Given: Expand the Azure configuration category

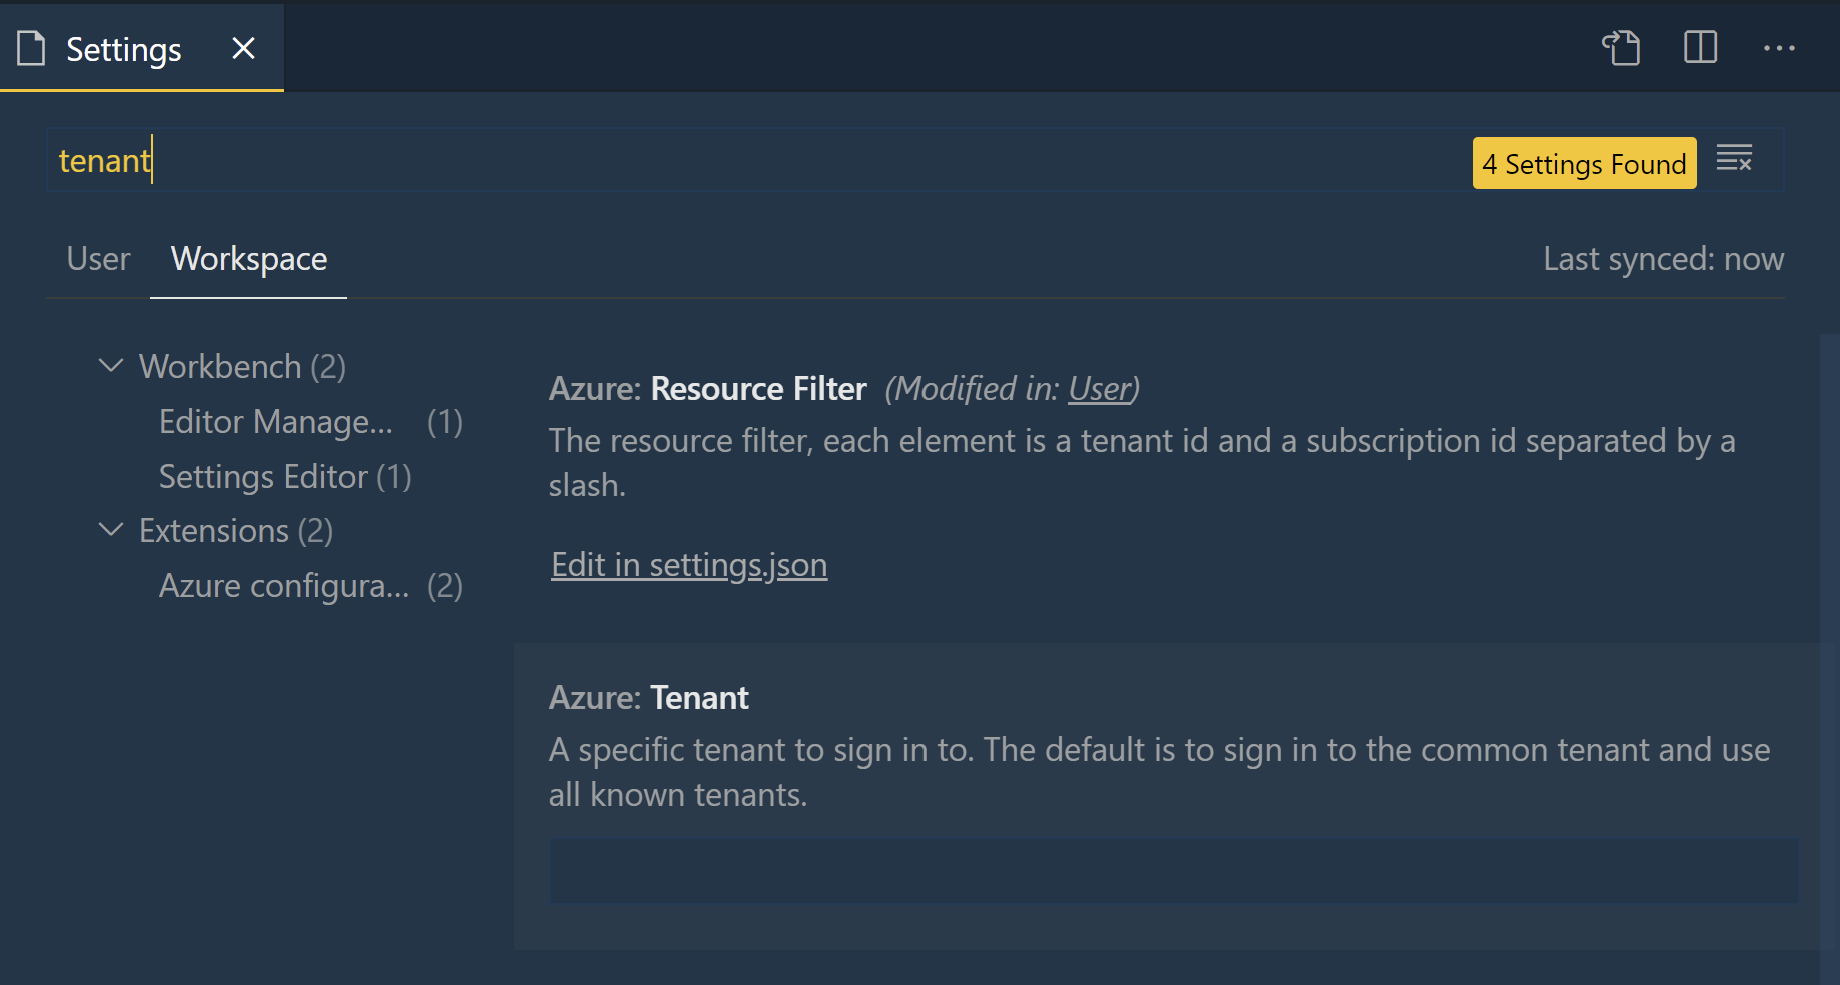Looking at the screenshot, I should (x=285, y=585).
